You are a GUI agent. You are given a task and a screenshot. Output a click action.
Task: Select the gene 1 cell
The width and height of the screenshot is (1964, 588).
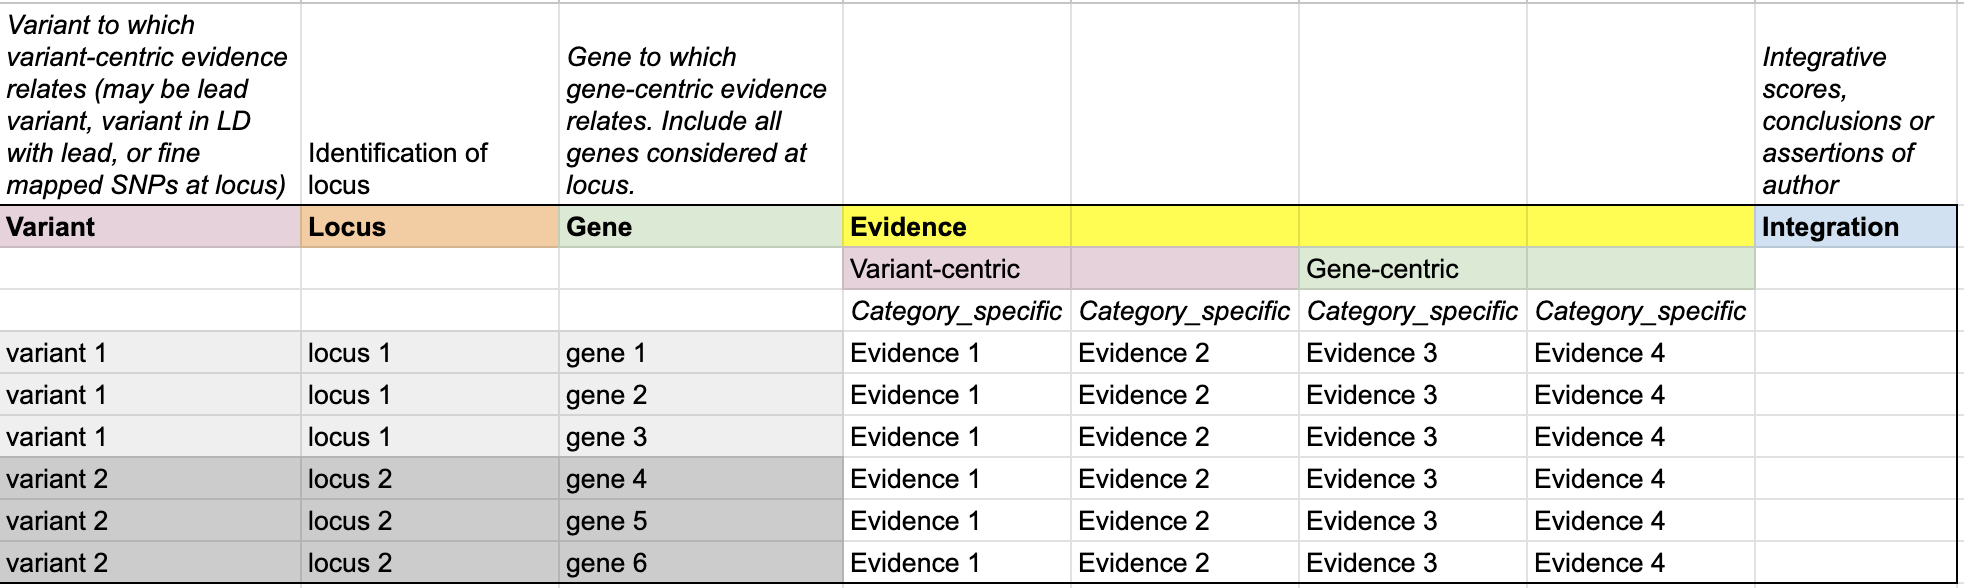tap(699, 353)
